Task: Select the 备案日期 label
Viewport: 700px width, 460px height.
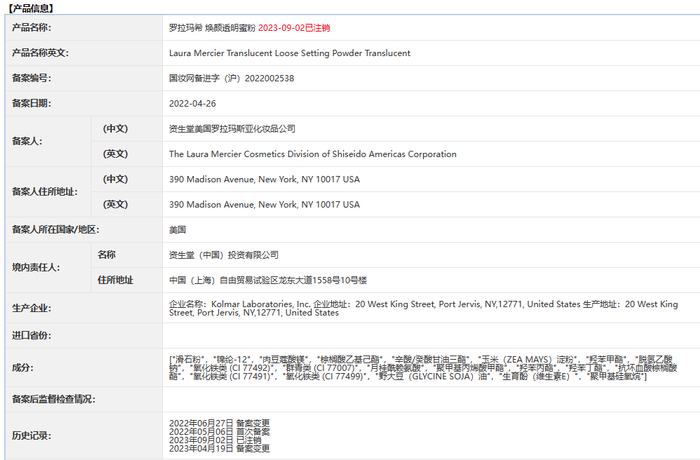Action: click(31, 103)
